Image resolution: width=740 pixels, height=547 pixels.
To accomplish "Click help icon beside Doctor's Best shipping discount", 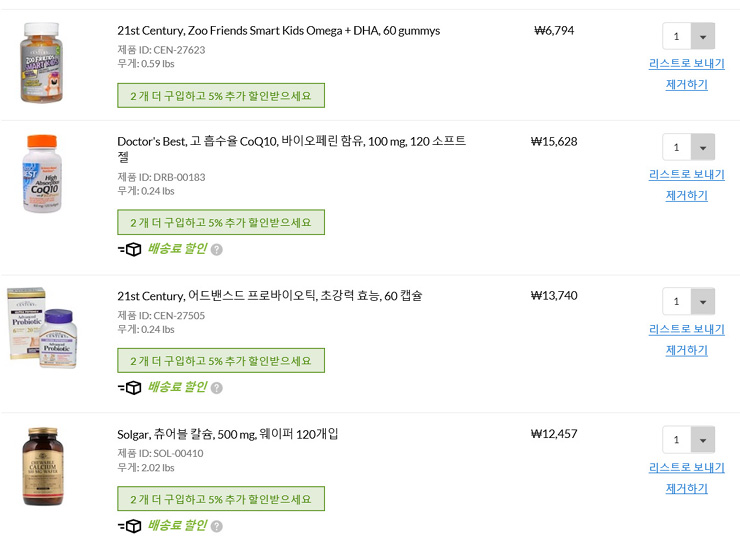I will (x=216, y=250).
